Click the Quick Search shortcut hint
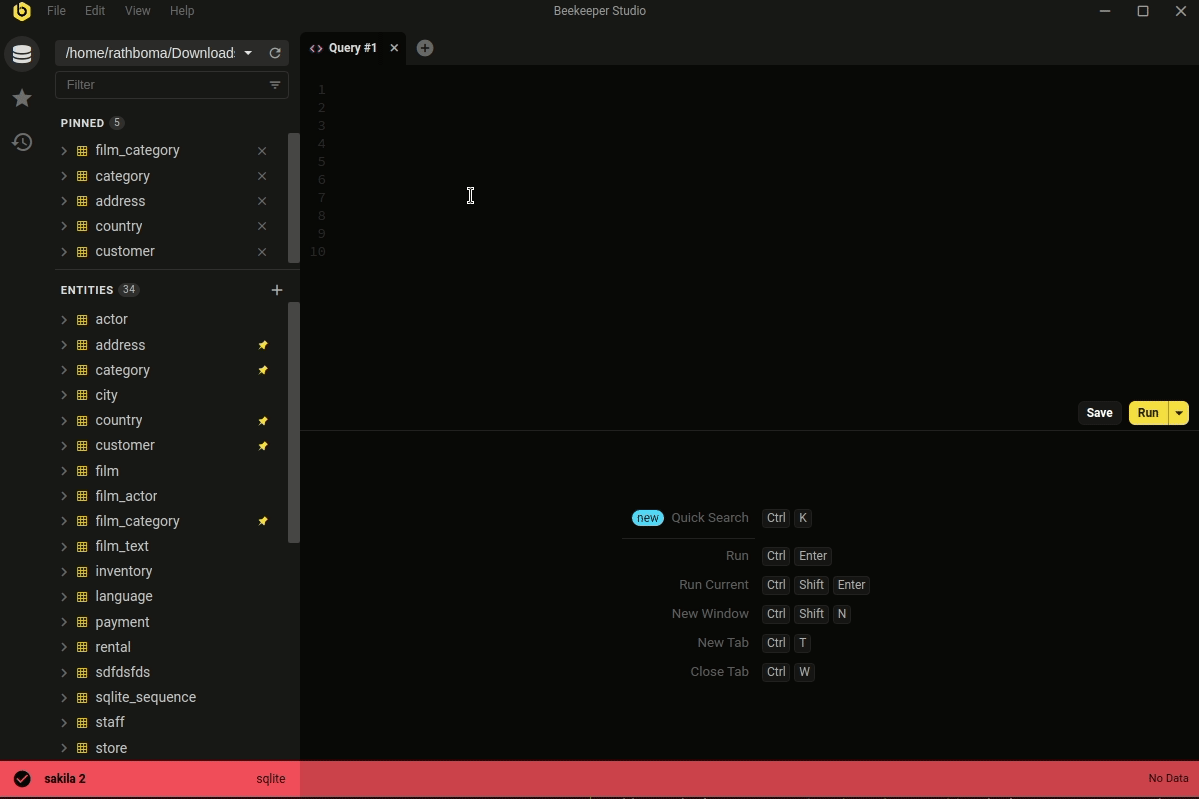 pos(710,518)
